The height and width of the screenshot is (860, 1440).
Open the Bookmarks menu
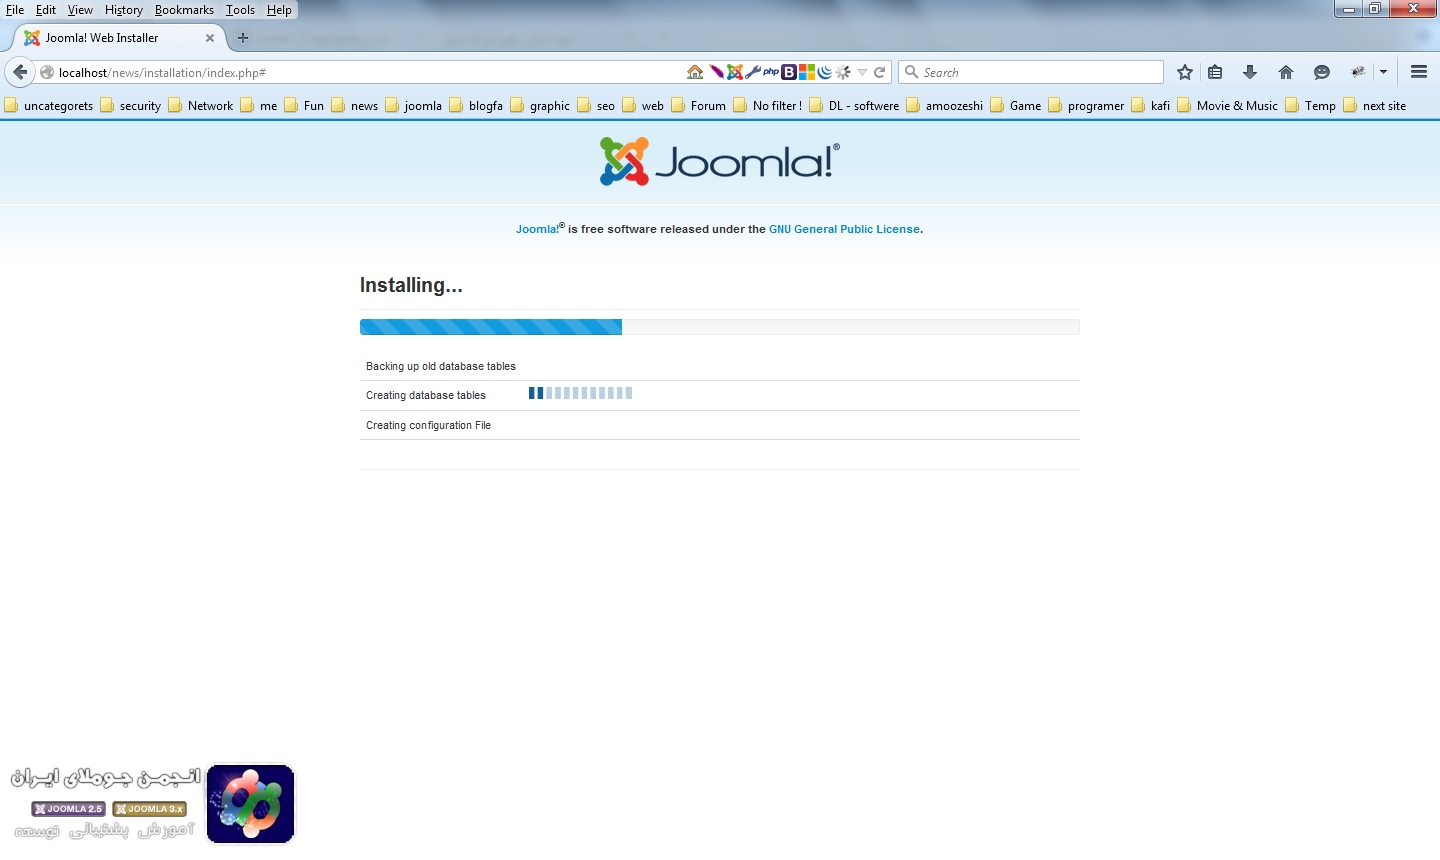(184, 10)
